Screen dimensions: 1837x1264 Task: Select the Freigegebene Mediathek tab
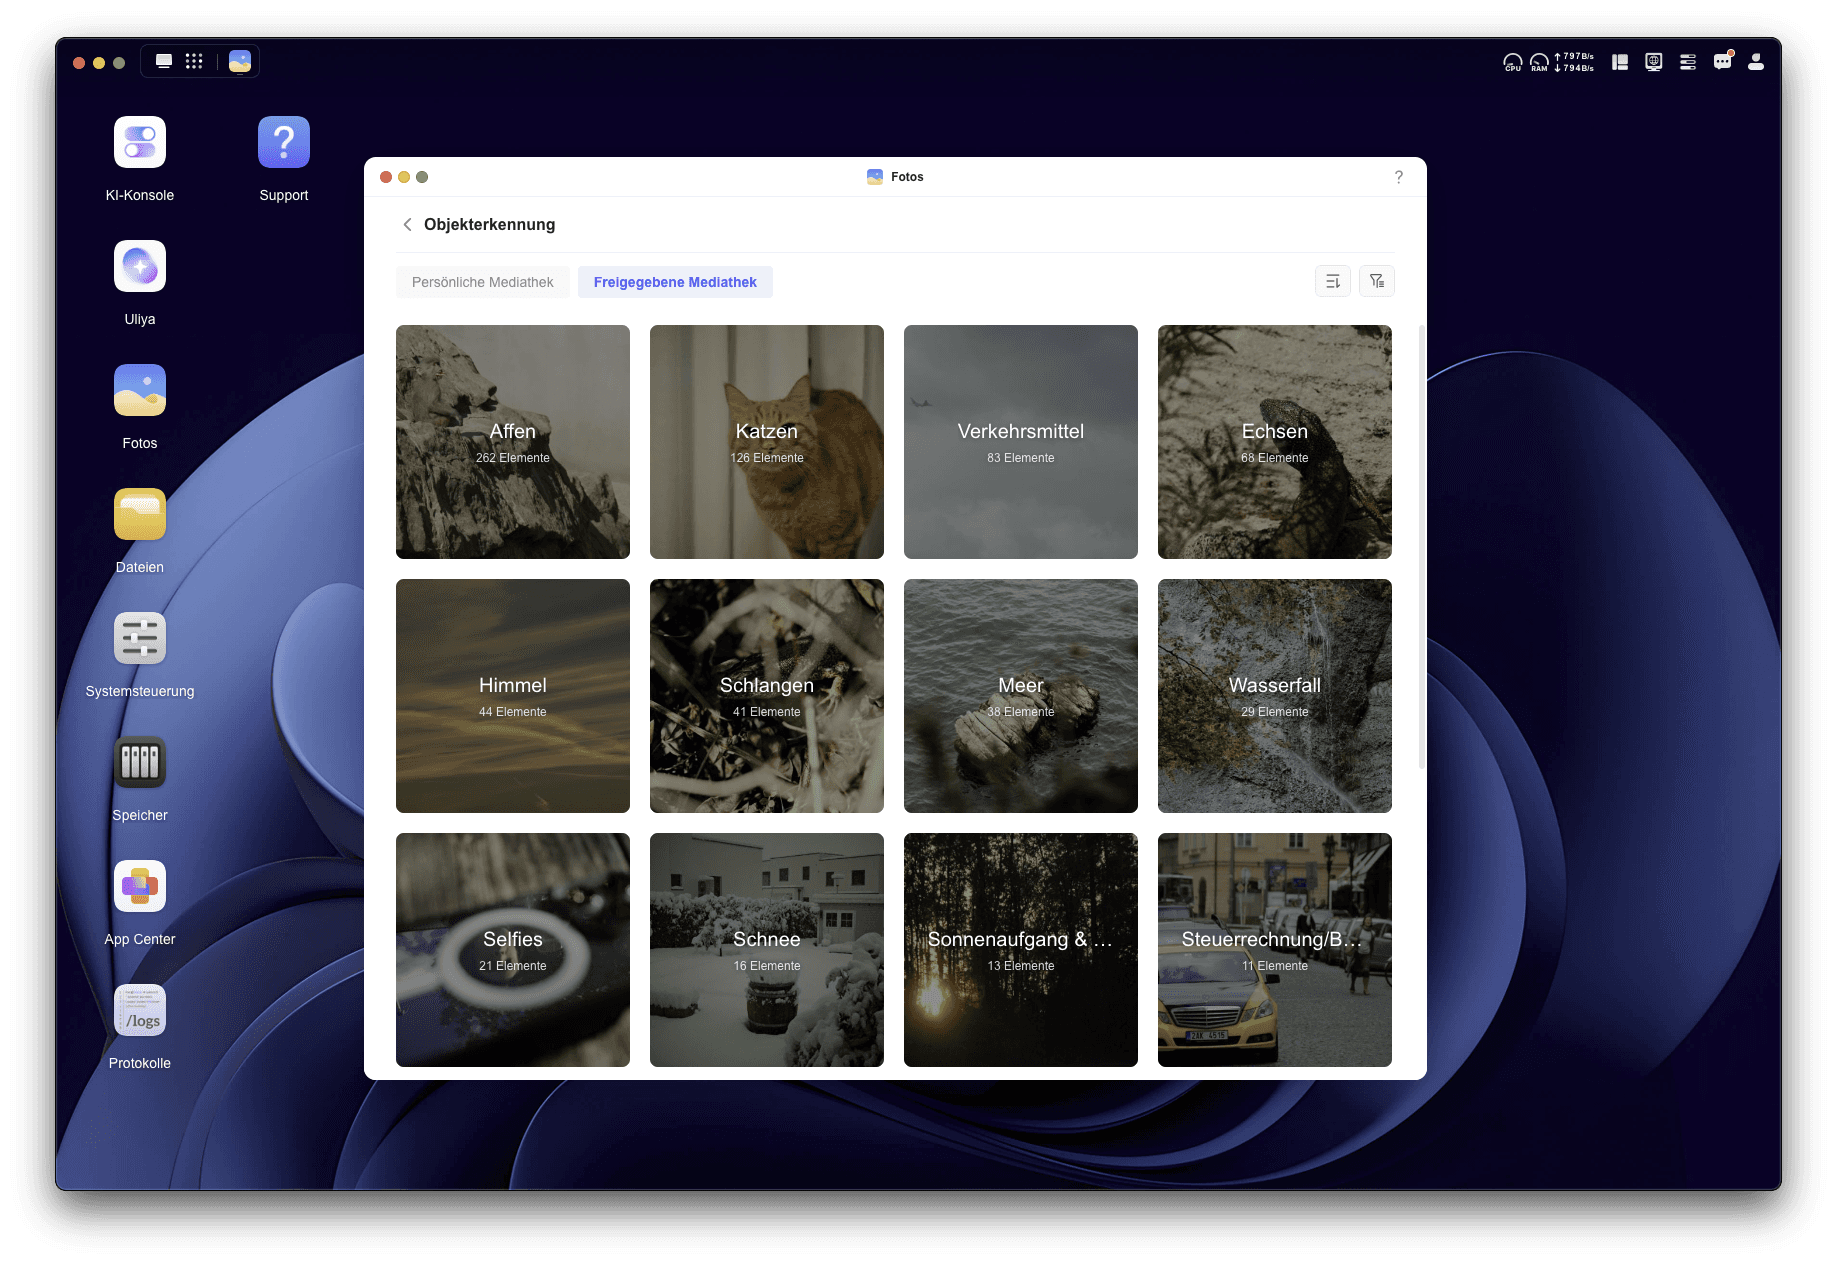(x=675, y=282)
